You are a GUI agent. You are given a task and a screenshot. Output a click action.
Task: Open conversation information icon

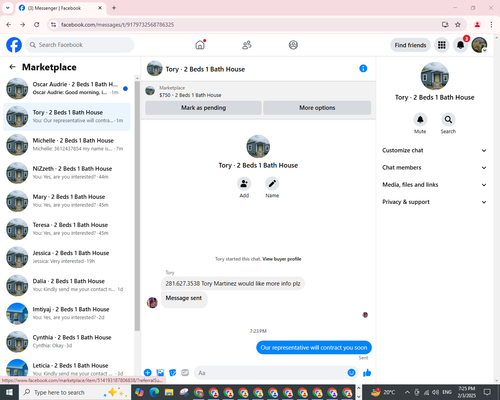(x=363, y=68)
